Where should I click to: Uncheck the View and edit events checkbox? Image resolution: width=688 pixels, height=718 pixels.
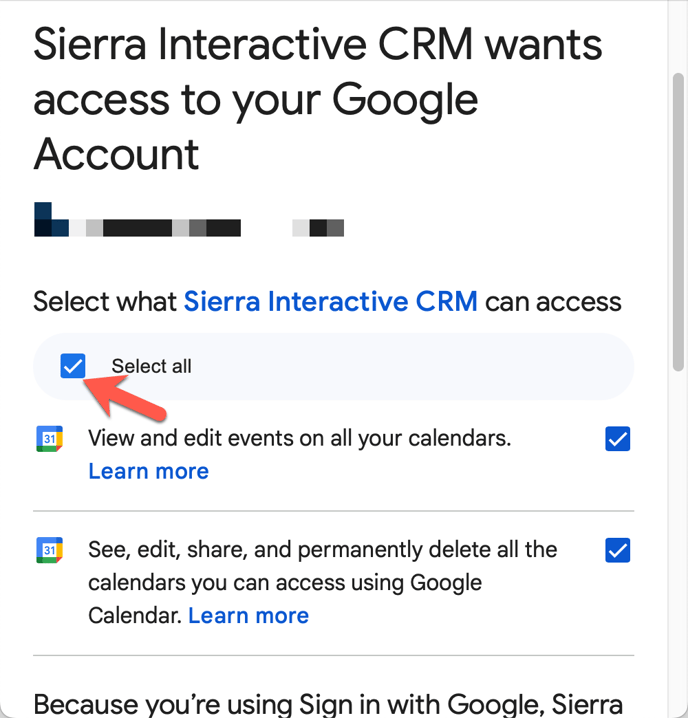pyautogui.click(x=617, y=439)
